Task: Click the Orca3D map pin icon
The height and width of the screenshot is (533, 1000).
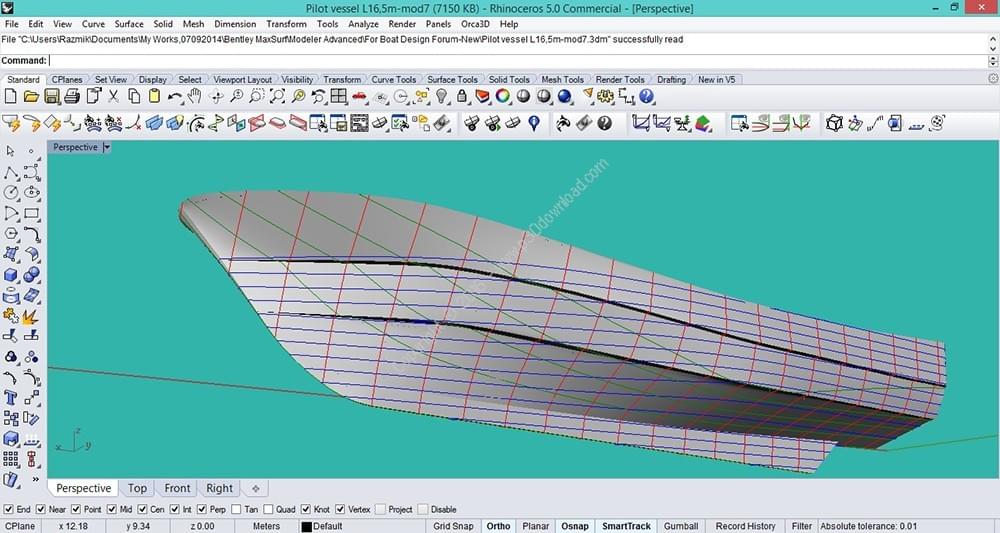Action: pos(534,122)
